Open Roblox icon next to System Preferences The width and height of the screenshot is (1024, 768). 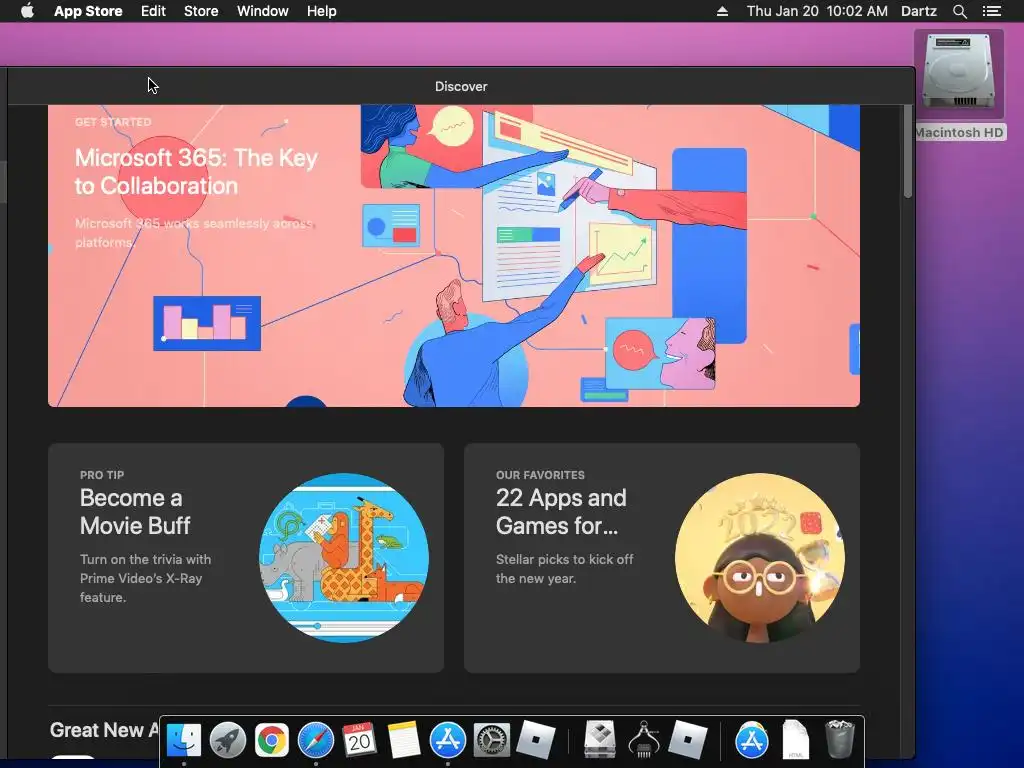tap(536, 740)
